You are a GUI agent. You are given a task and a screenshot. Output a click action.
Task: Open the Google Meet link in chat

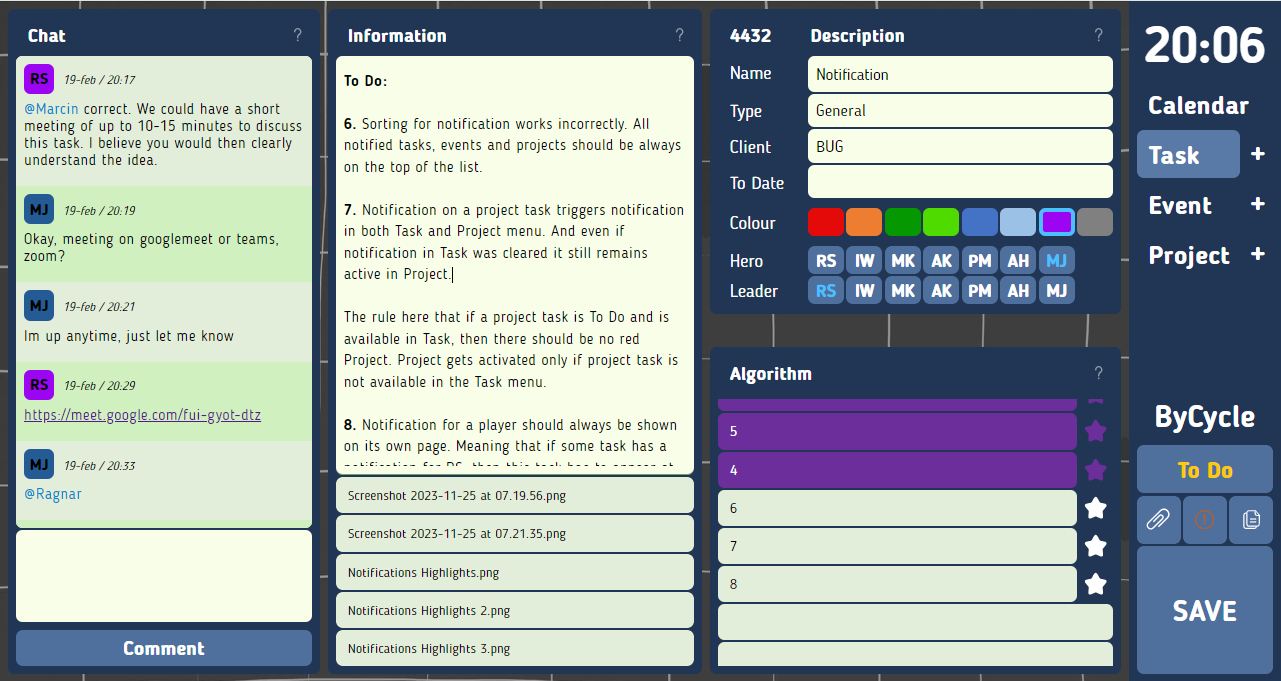142,414
